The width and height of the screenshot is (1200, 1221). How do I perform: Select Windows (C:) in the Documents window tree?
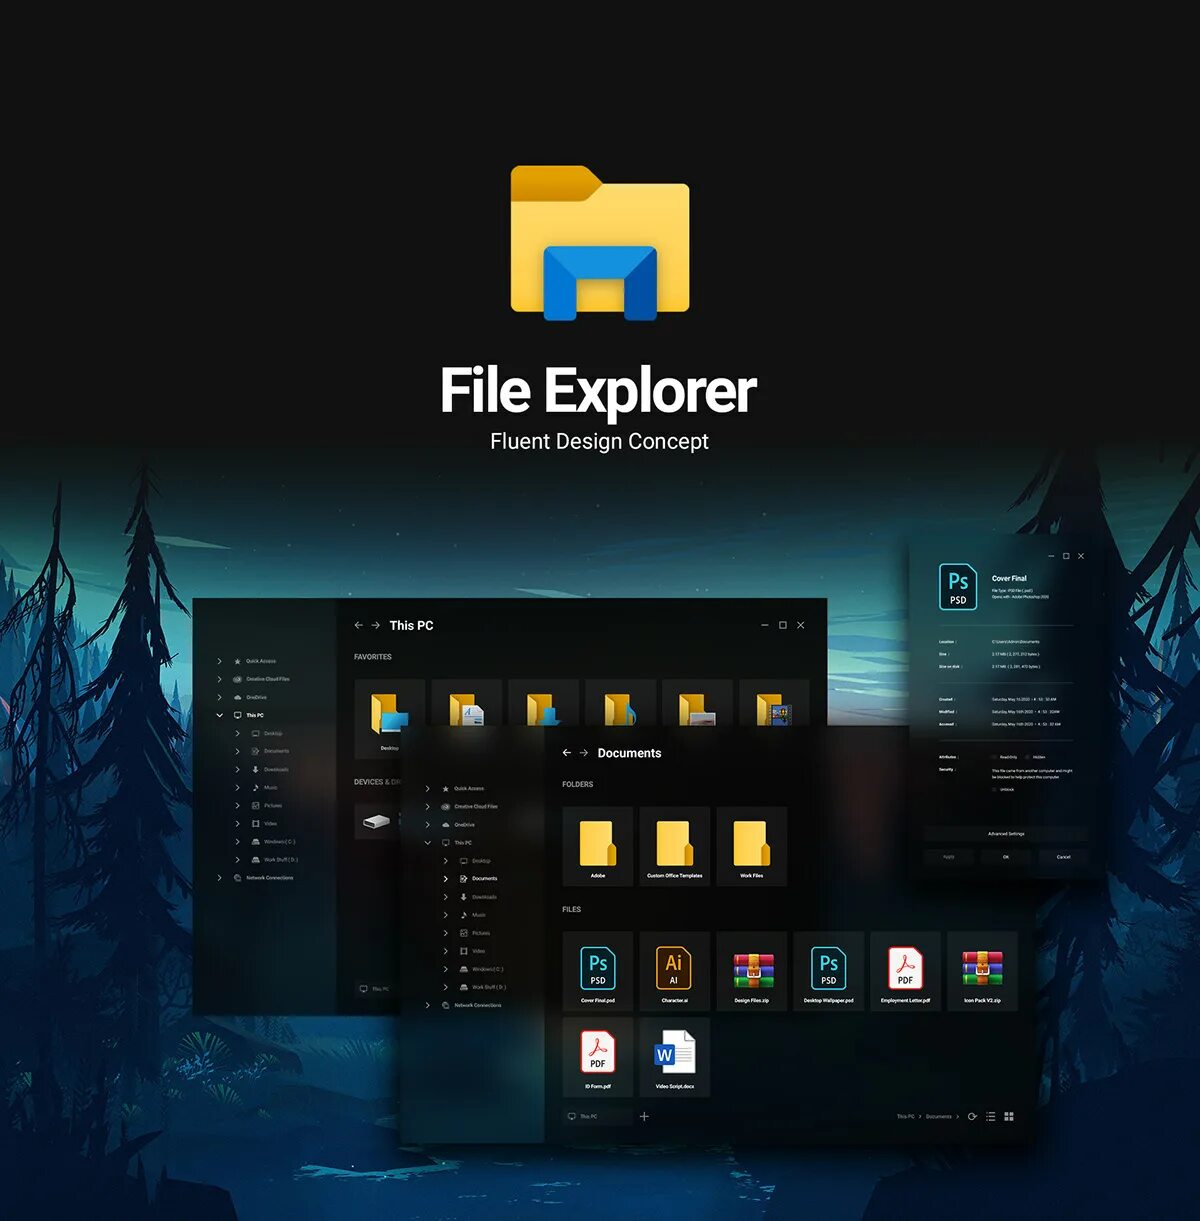click(x=481, y=969)
